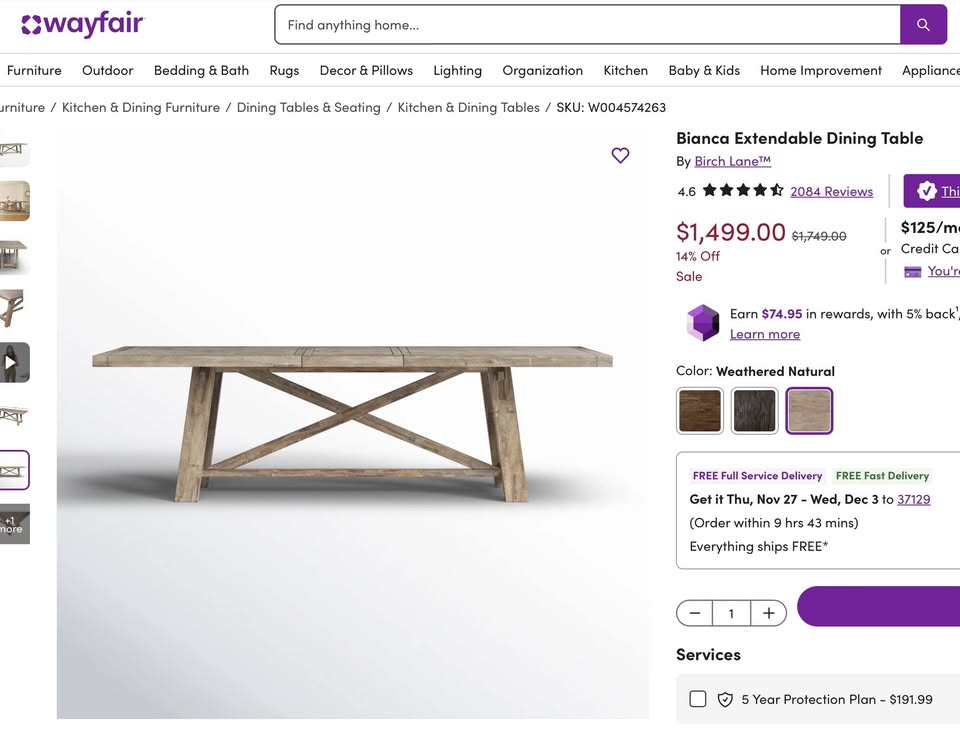
Task: Open the Decor & Pillows menu
Action: tap(366, 70)
